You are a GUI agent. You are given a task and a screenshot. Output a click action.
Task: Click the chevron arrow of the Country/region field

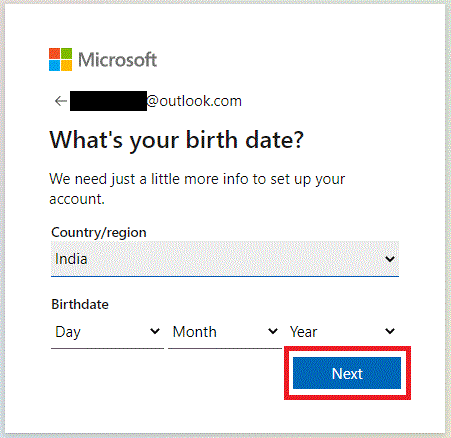[x=390, y=259]
